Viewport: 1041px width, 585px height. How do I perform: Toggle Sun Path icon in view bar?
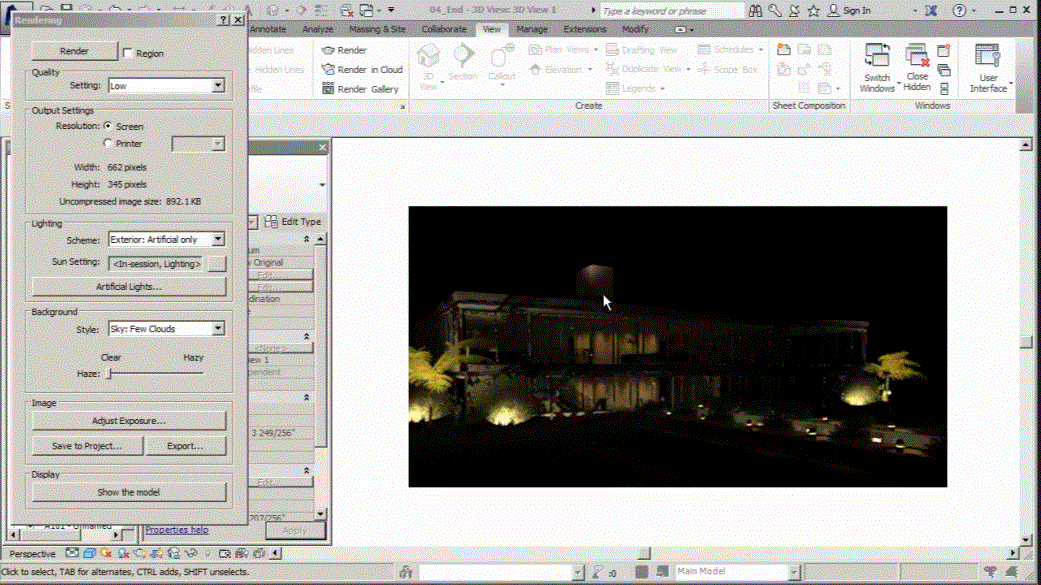106,553
